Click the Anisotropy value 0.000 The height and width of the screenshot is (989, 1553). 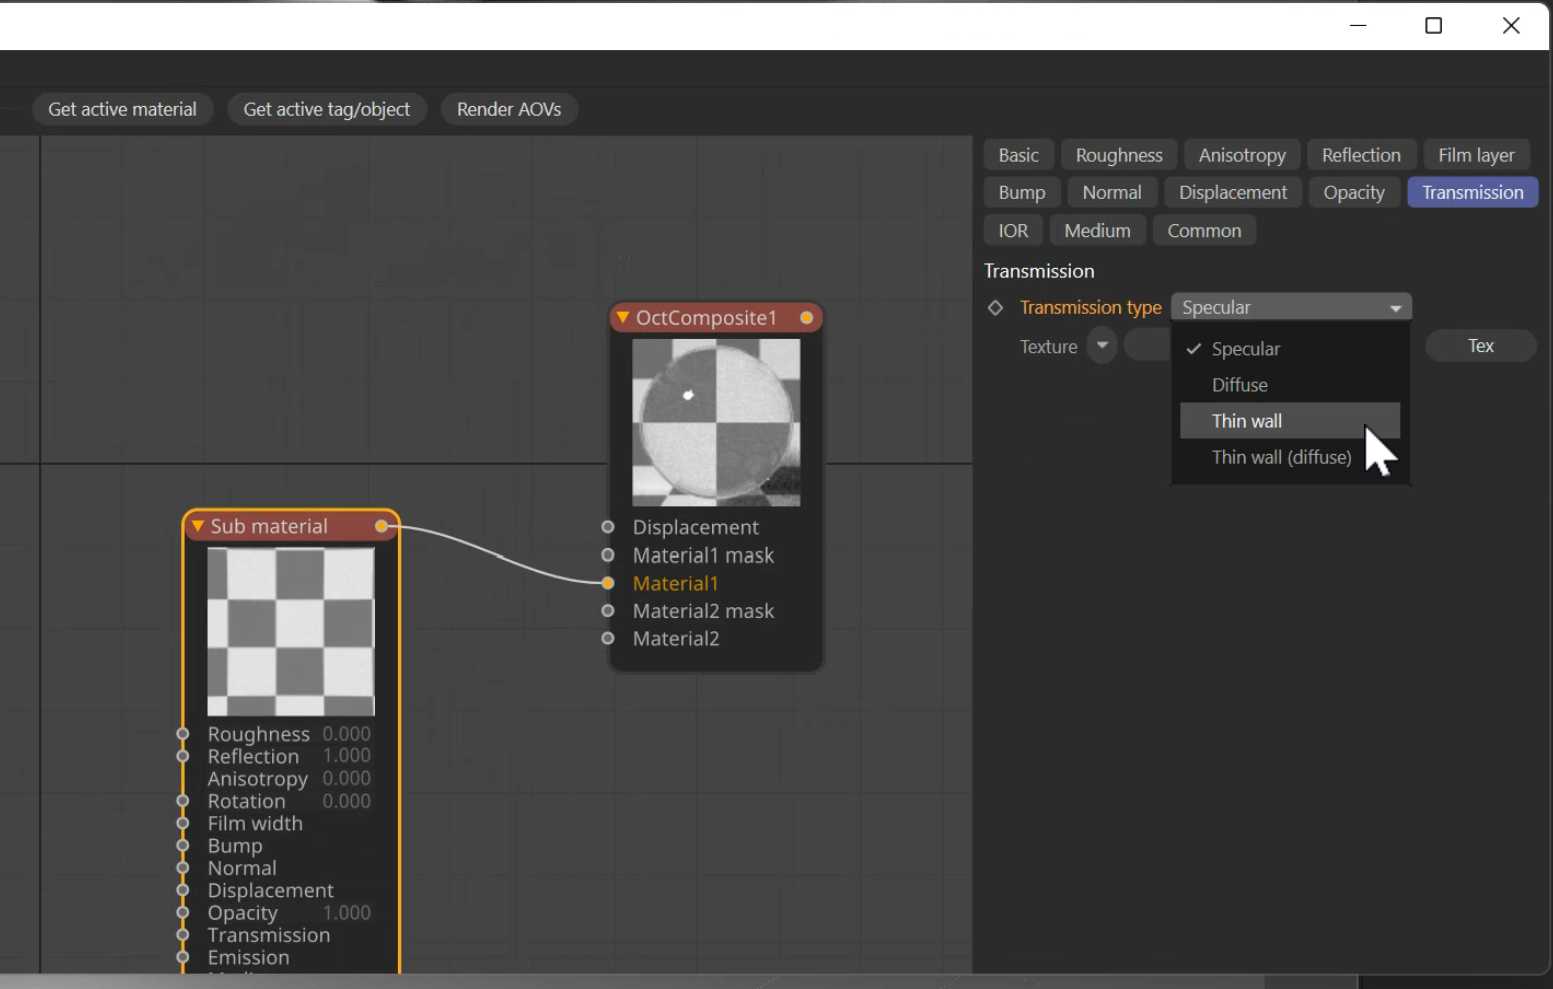coord(347,778)
